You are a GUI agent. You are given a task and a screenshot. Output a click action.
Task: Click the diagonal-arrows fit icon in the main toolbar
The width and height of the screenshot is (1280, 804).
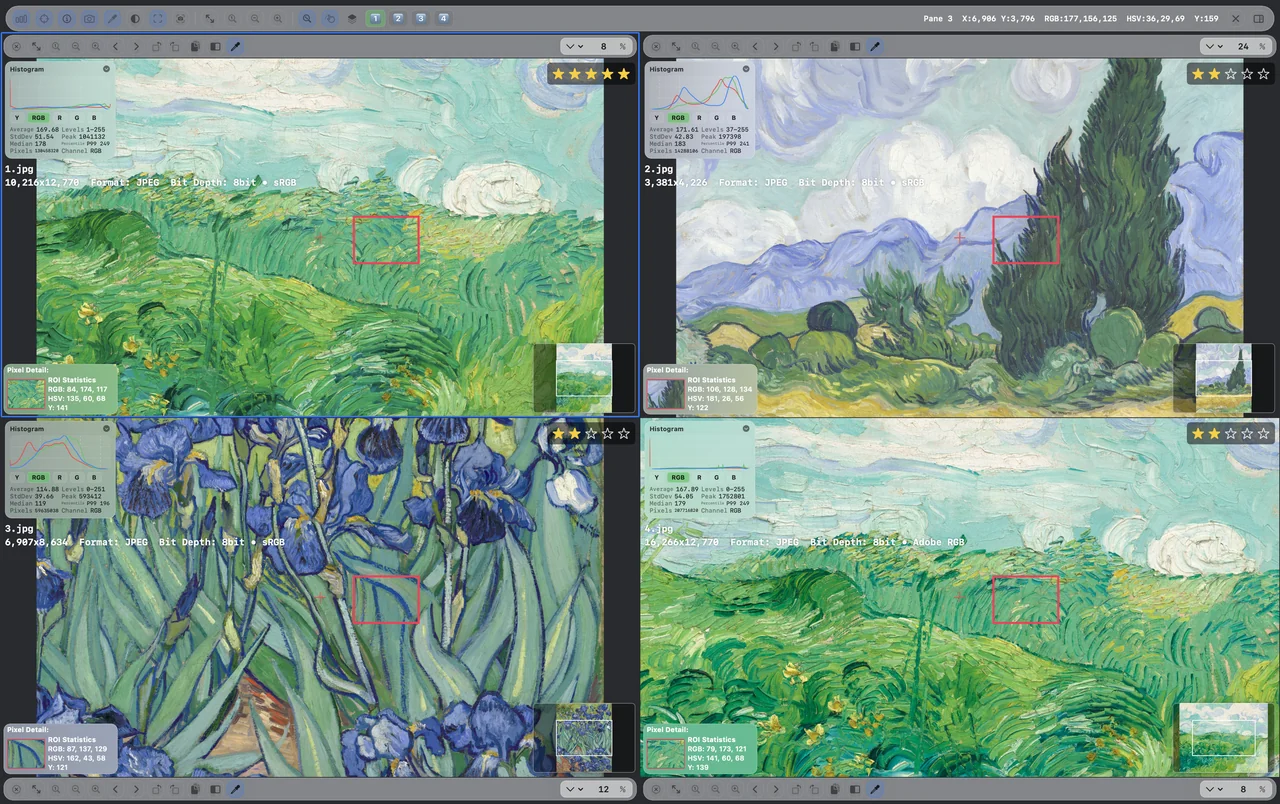(210, 18)
